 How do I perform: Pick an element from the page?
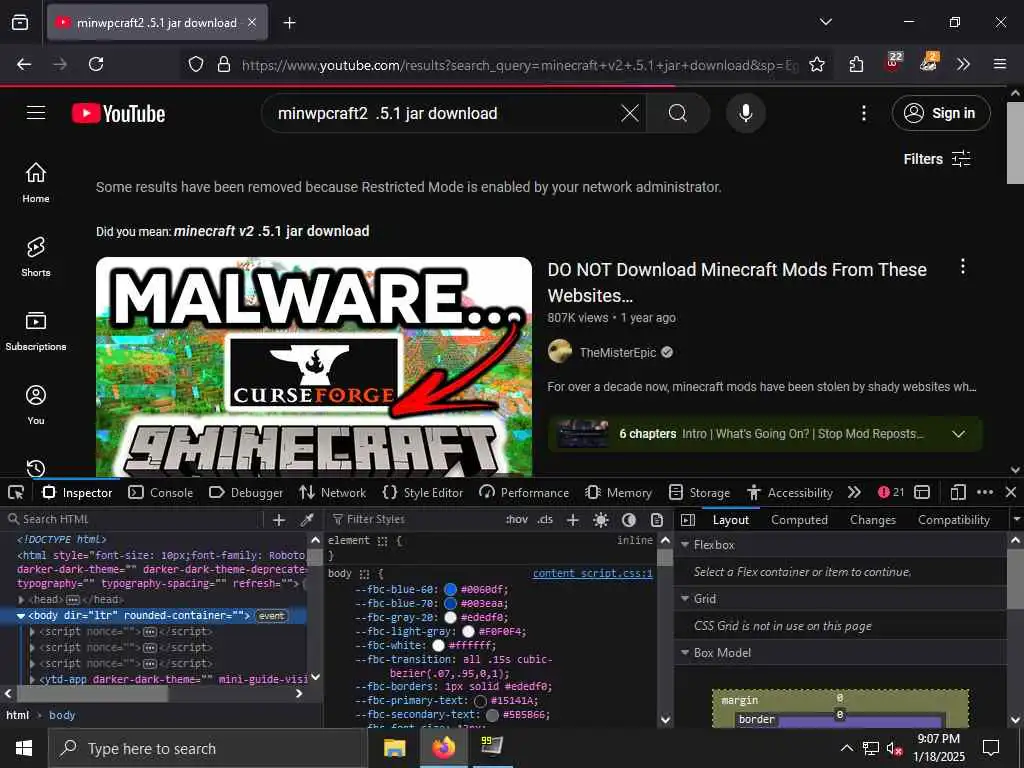16,492
